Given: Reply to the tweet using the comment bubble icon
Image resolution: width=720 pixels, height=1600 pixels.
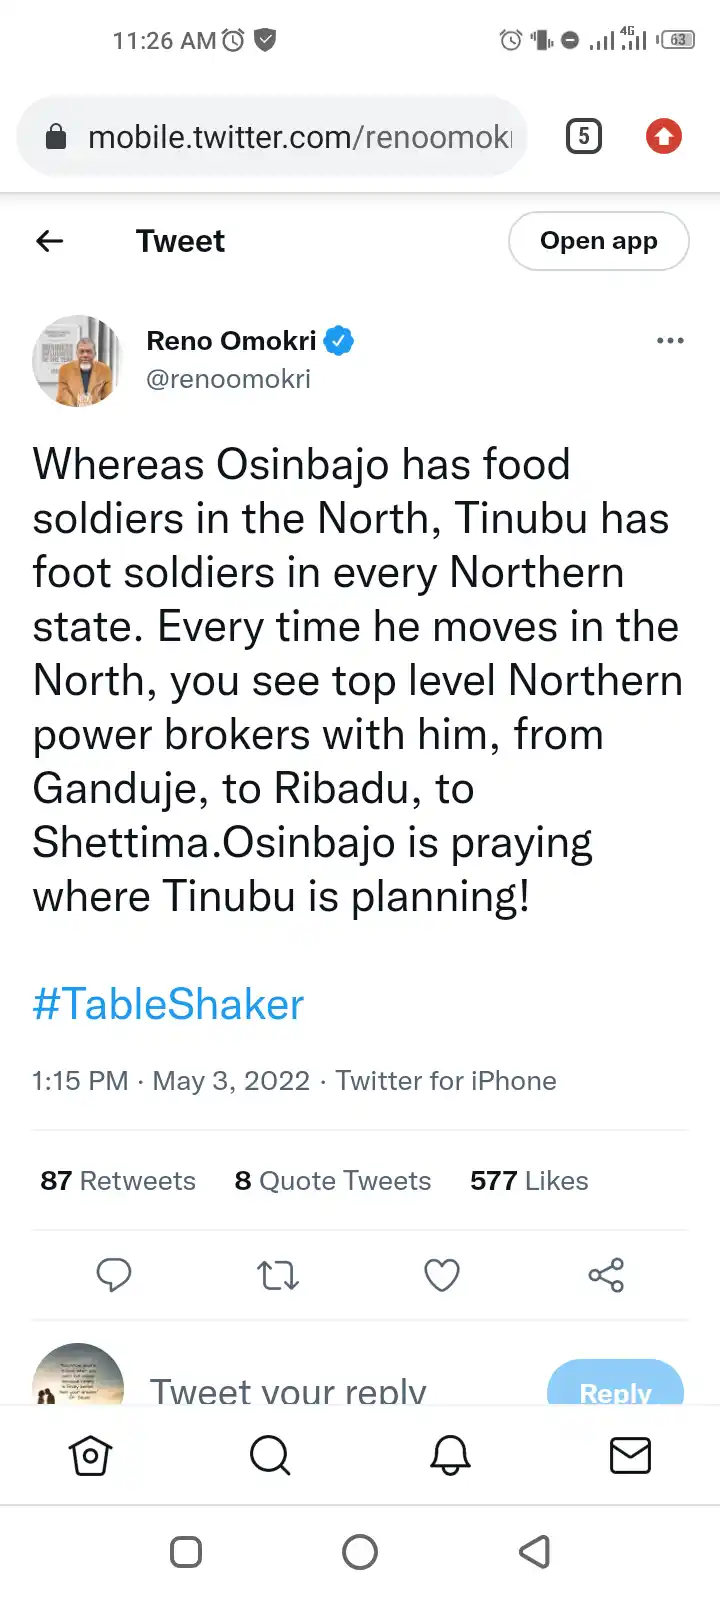Looking at the screenshot, I should pos(114,1275).
